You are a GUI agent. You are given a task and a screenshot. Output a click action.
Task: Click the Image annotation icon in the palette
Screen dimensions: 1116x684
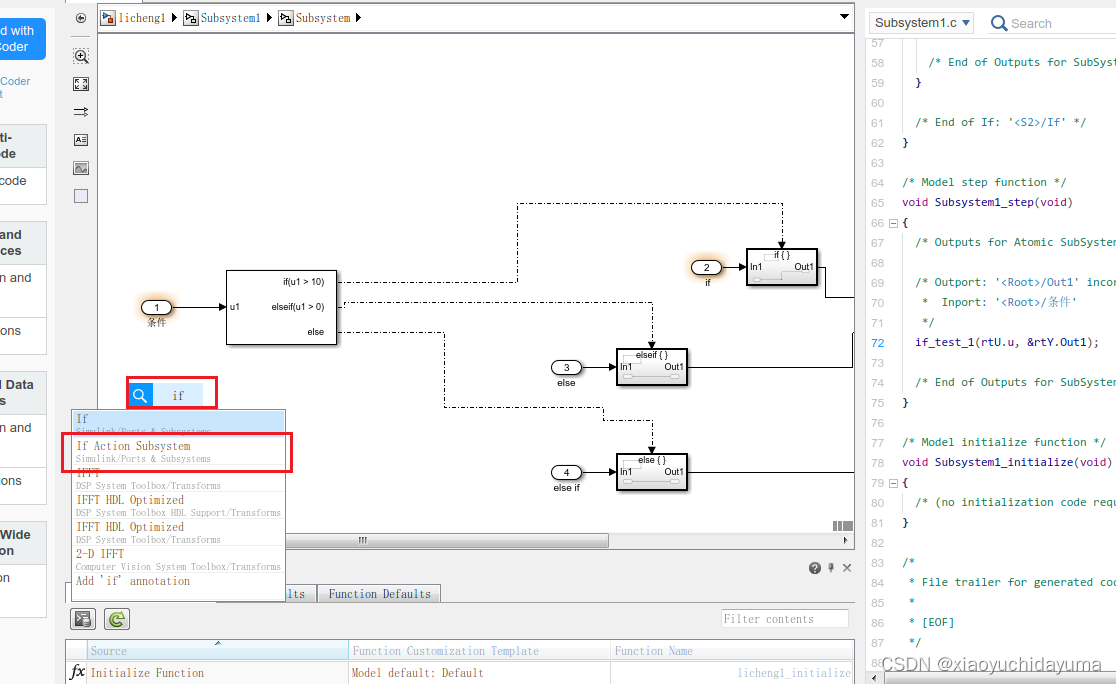pyautogui.click(x=80, y=167)
